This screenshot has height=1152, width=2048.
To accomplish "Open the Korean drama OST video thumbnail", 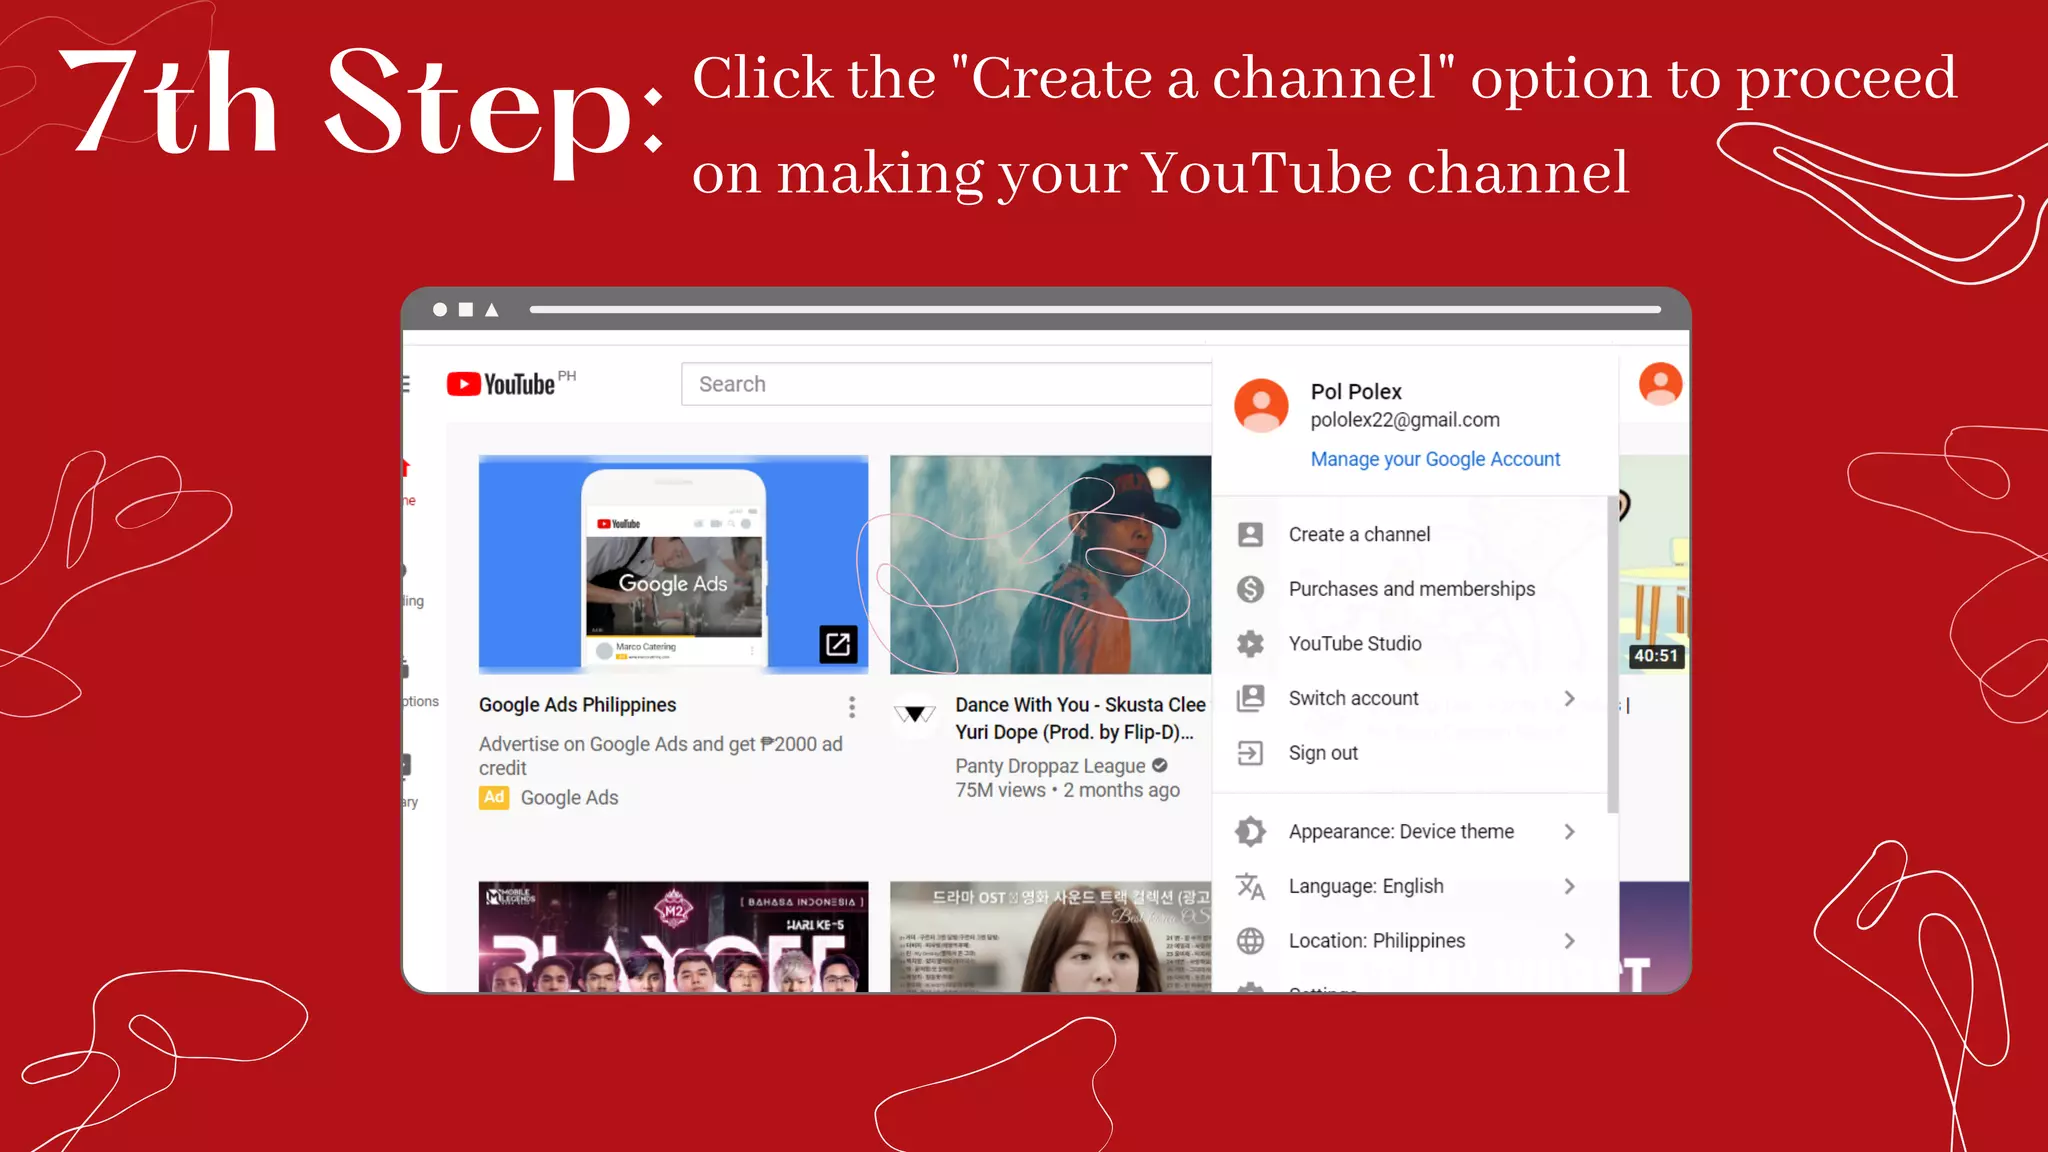I will point(1050,937).
